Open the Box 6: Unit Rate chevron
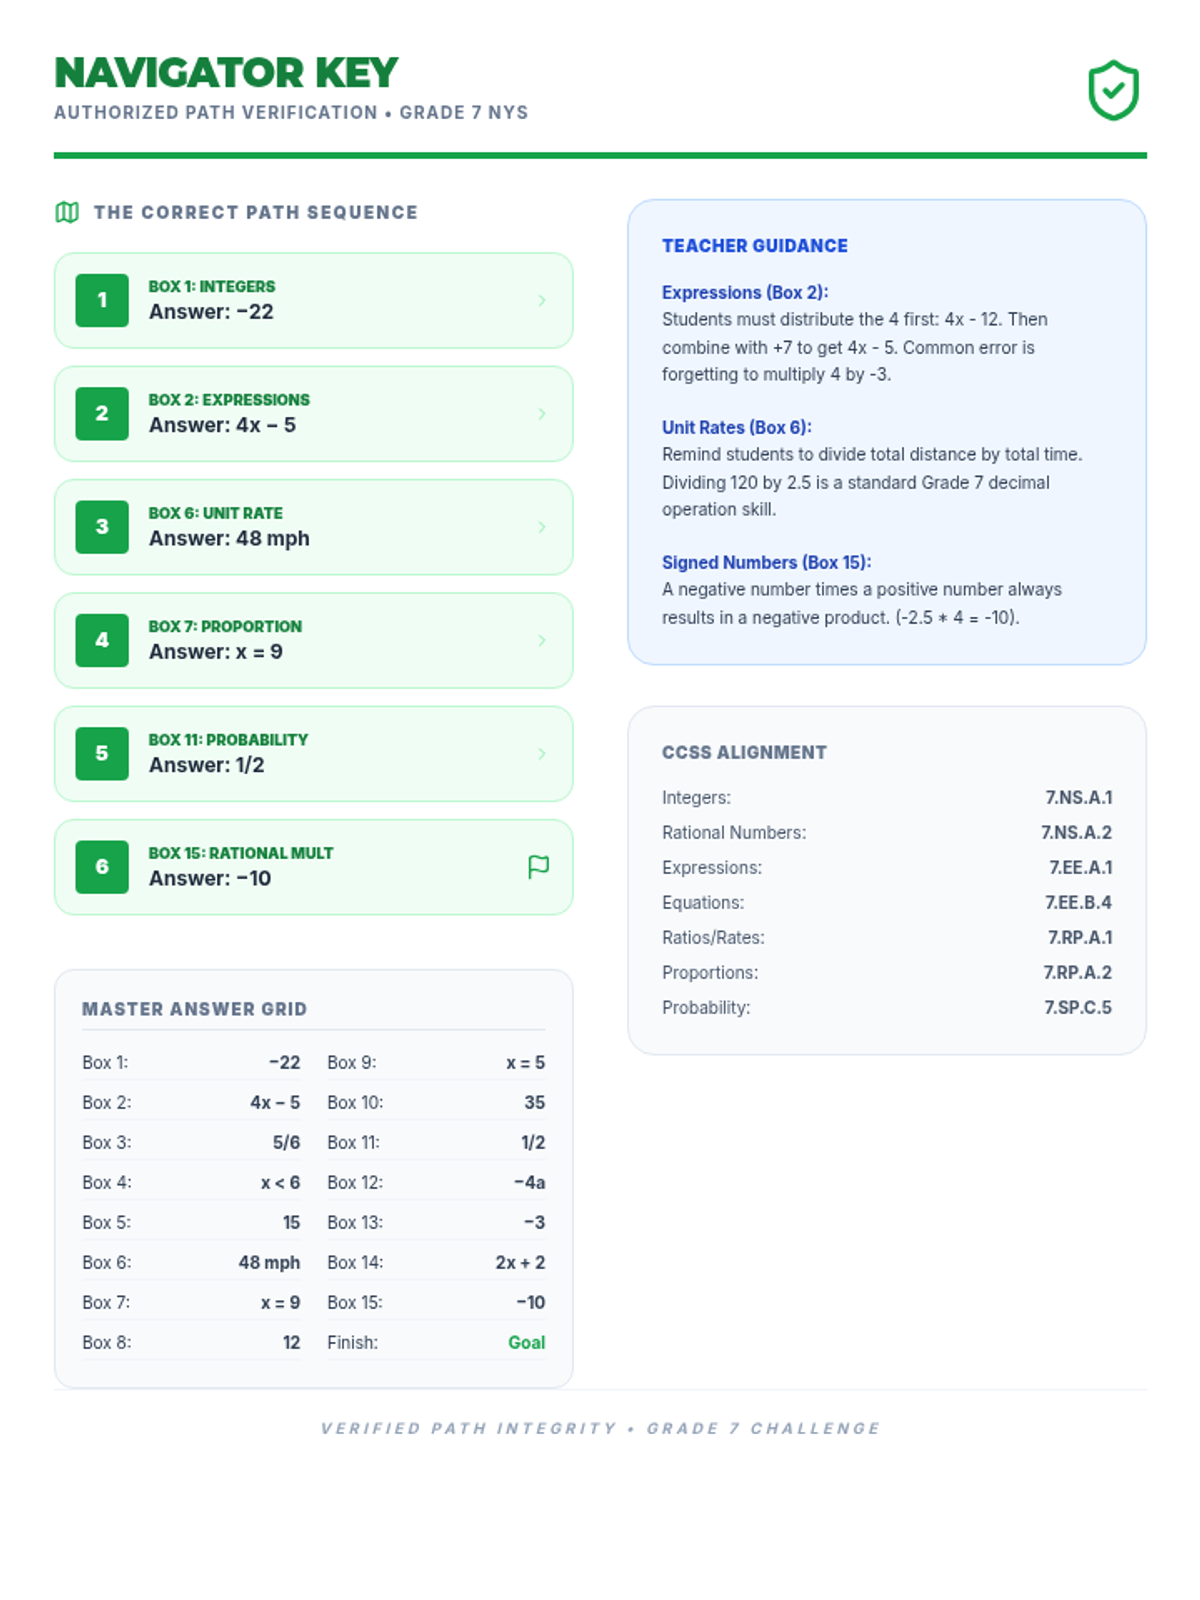1200x1600 pixels. [542, 527]
